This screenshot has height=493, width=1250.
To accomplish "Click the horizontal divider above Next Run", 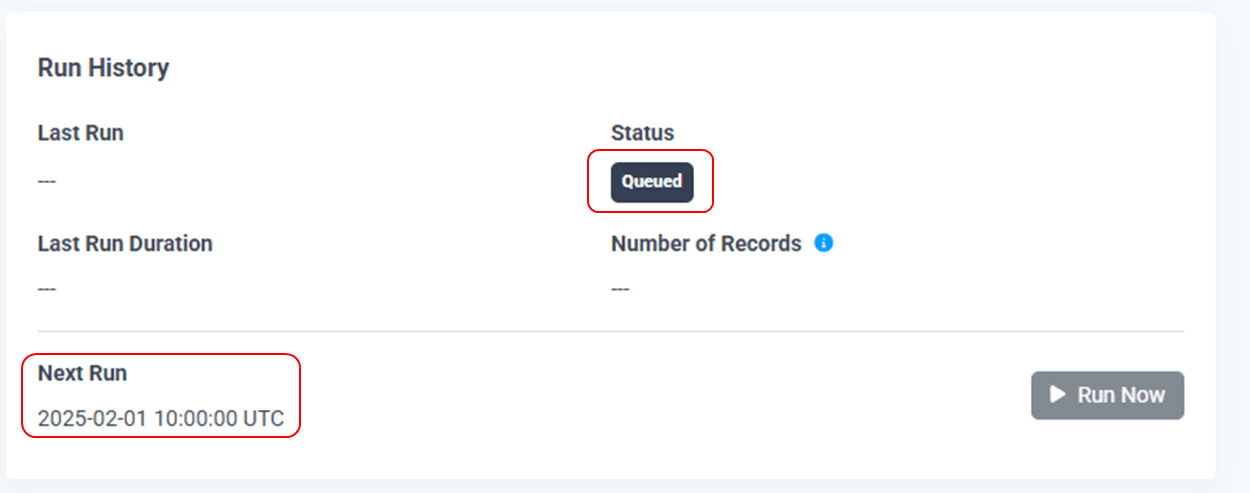I will 610,331.
